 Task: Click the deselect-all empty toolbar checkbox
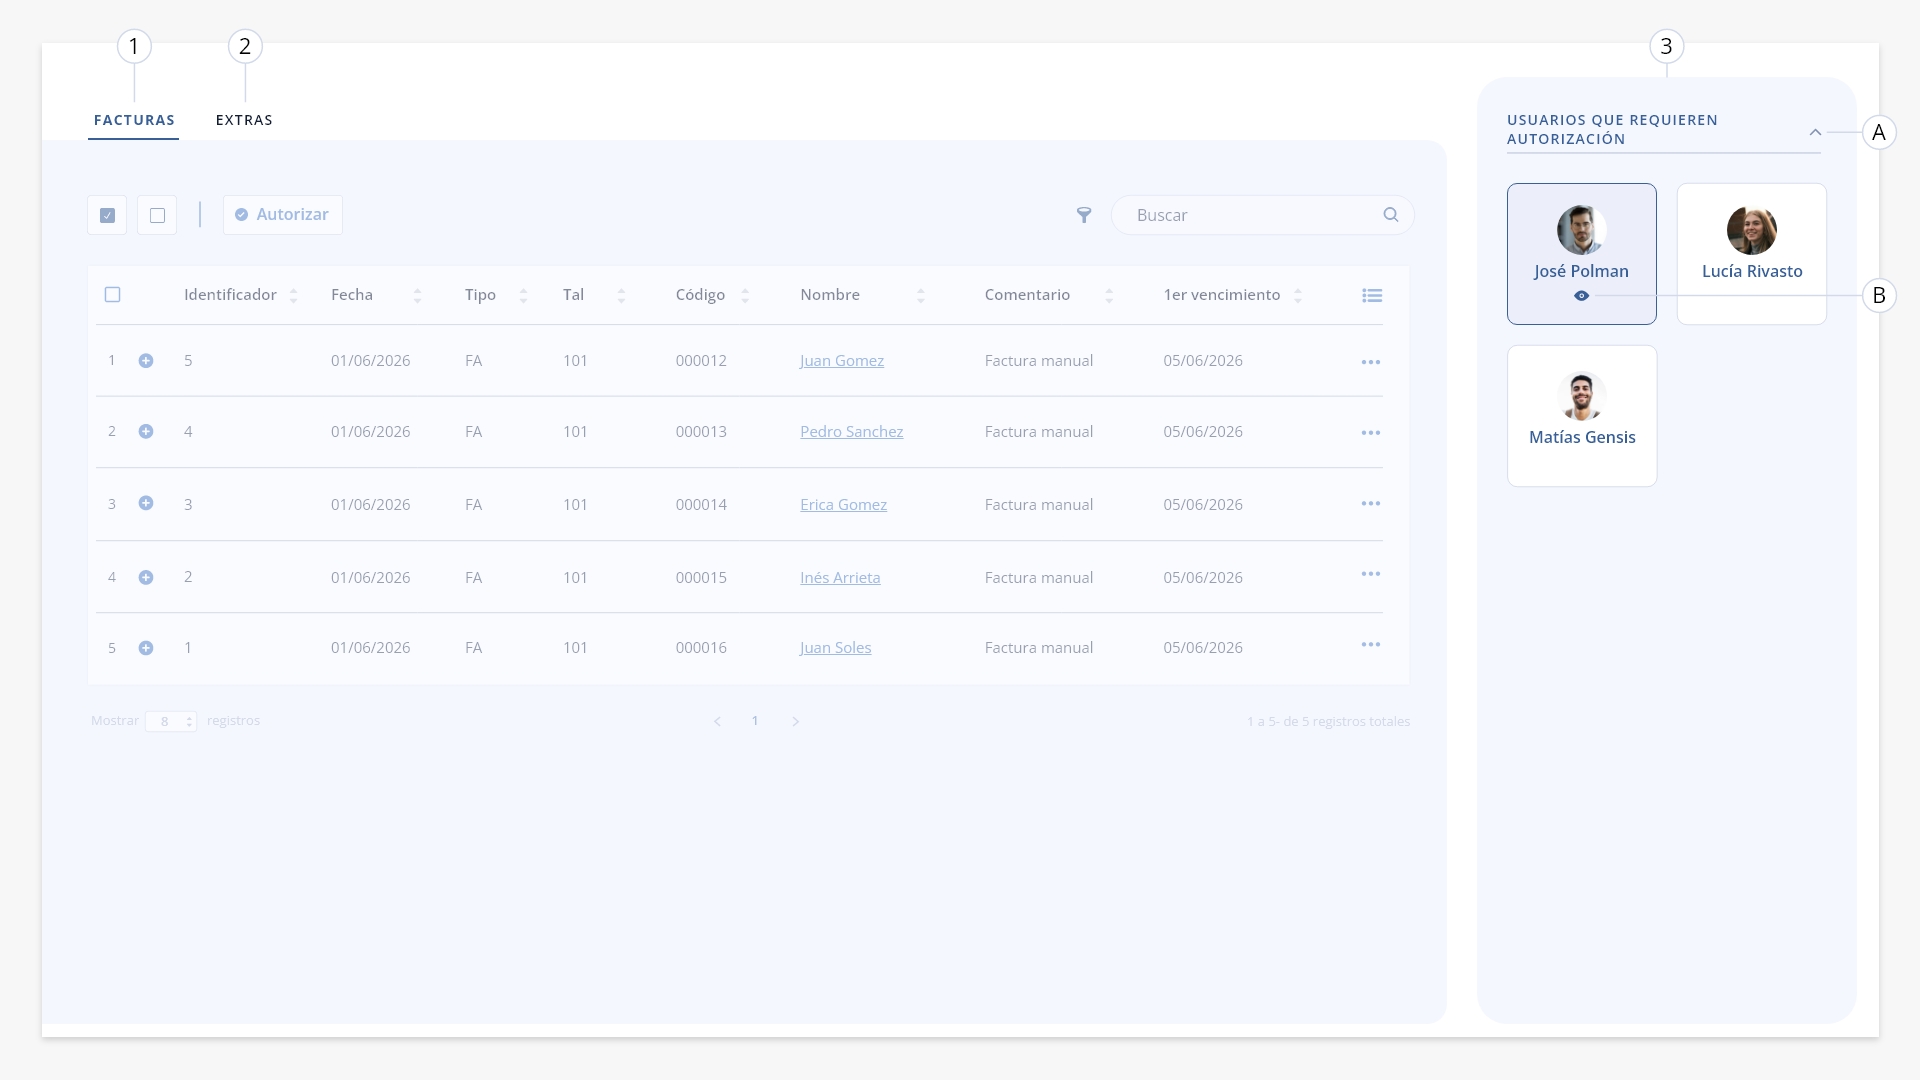[x=157, y=215]
